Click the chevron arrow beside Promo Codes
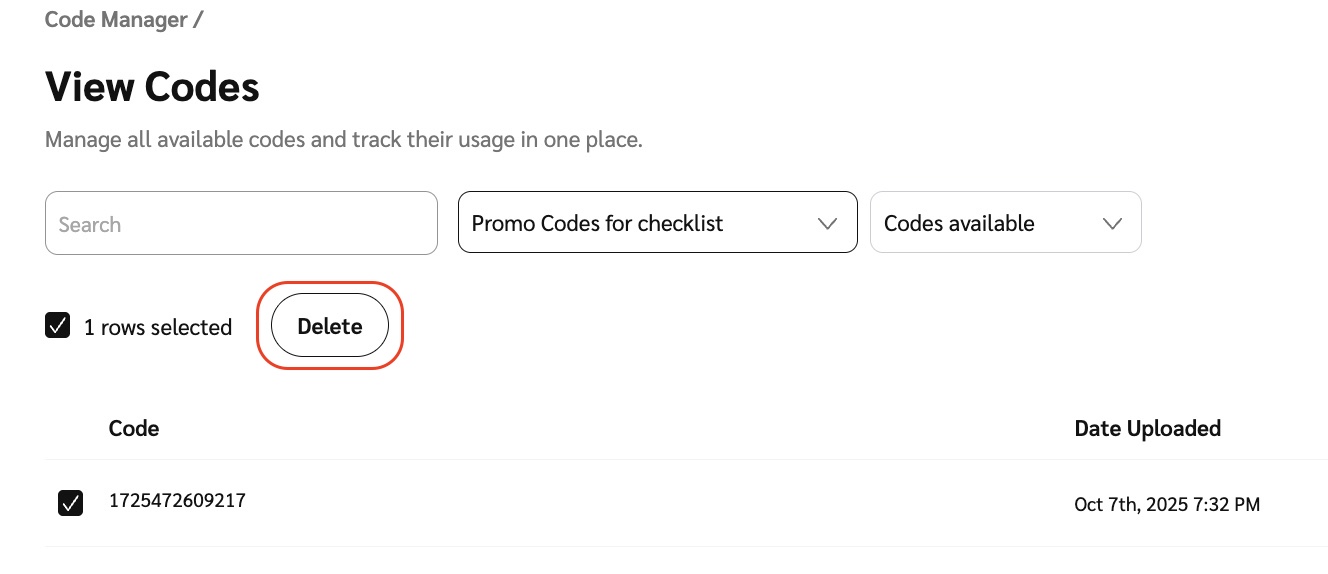1328x574 pixels. click(x=827, y=223)
